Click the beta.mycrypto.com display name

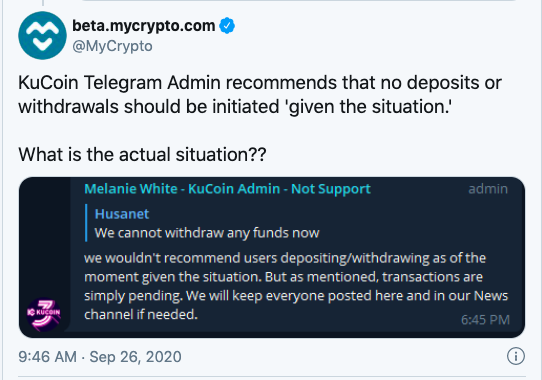click(143, 26)
